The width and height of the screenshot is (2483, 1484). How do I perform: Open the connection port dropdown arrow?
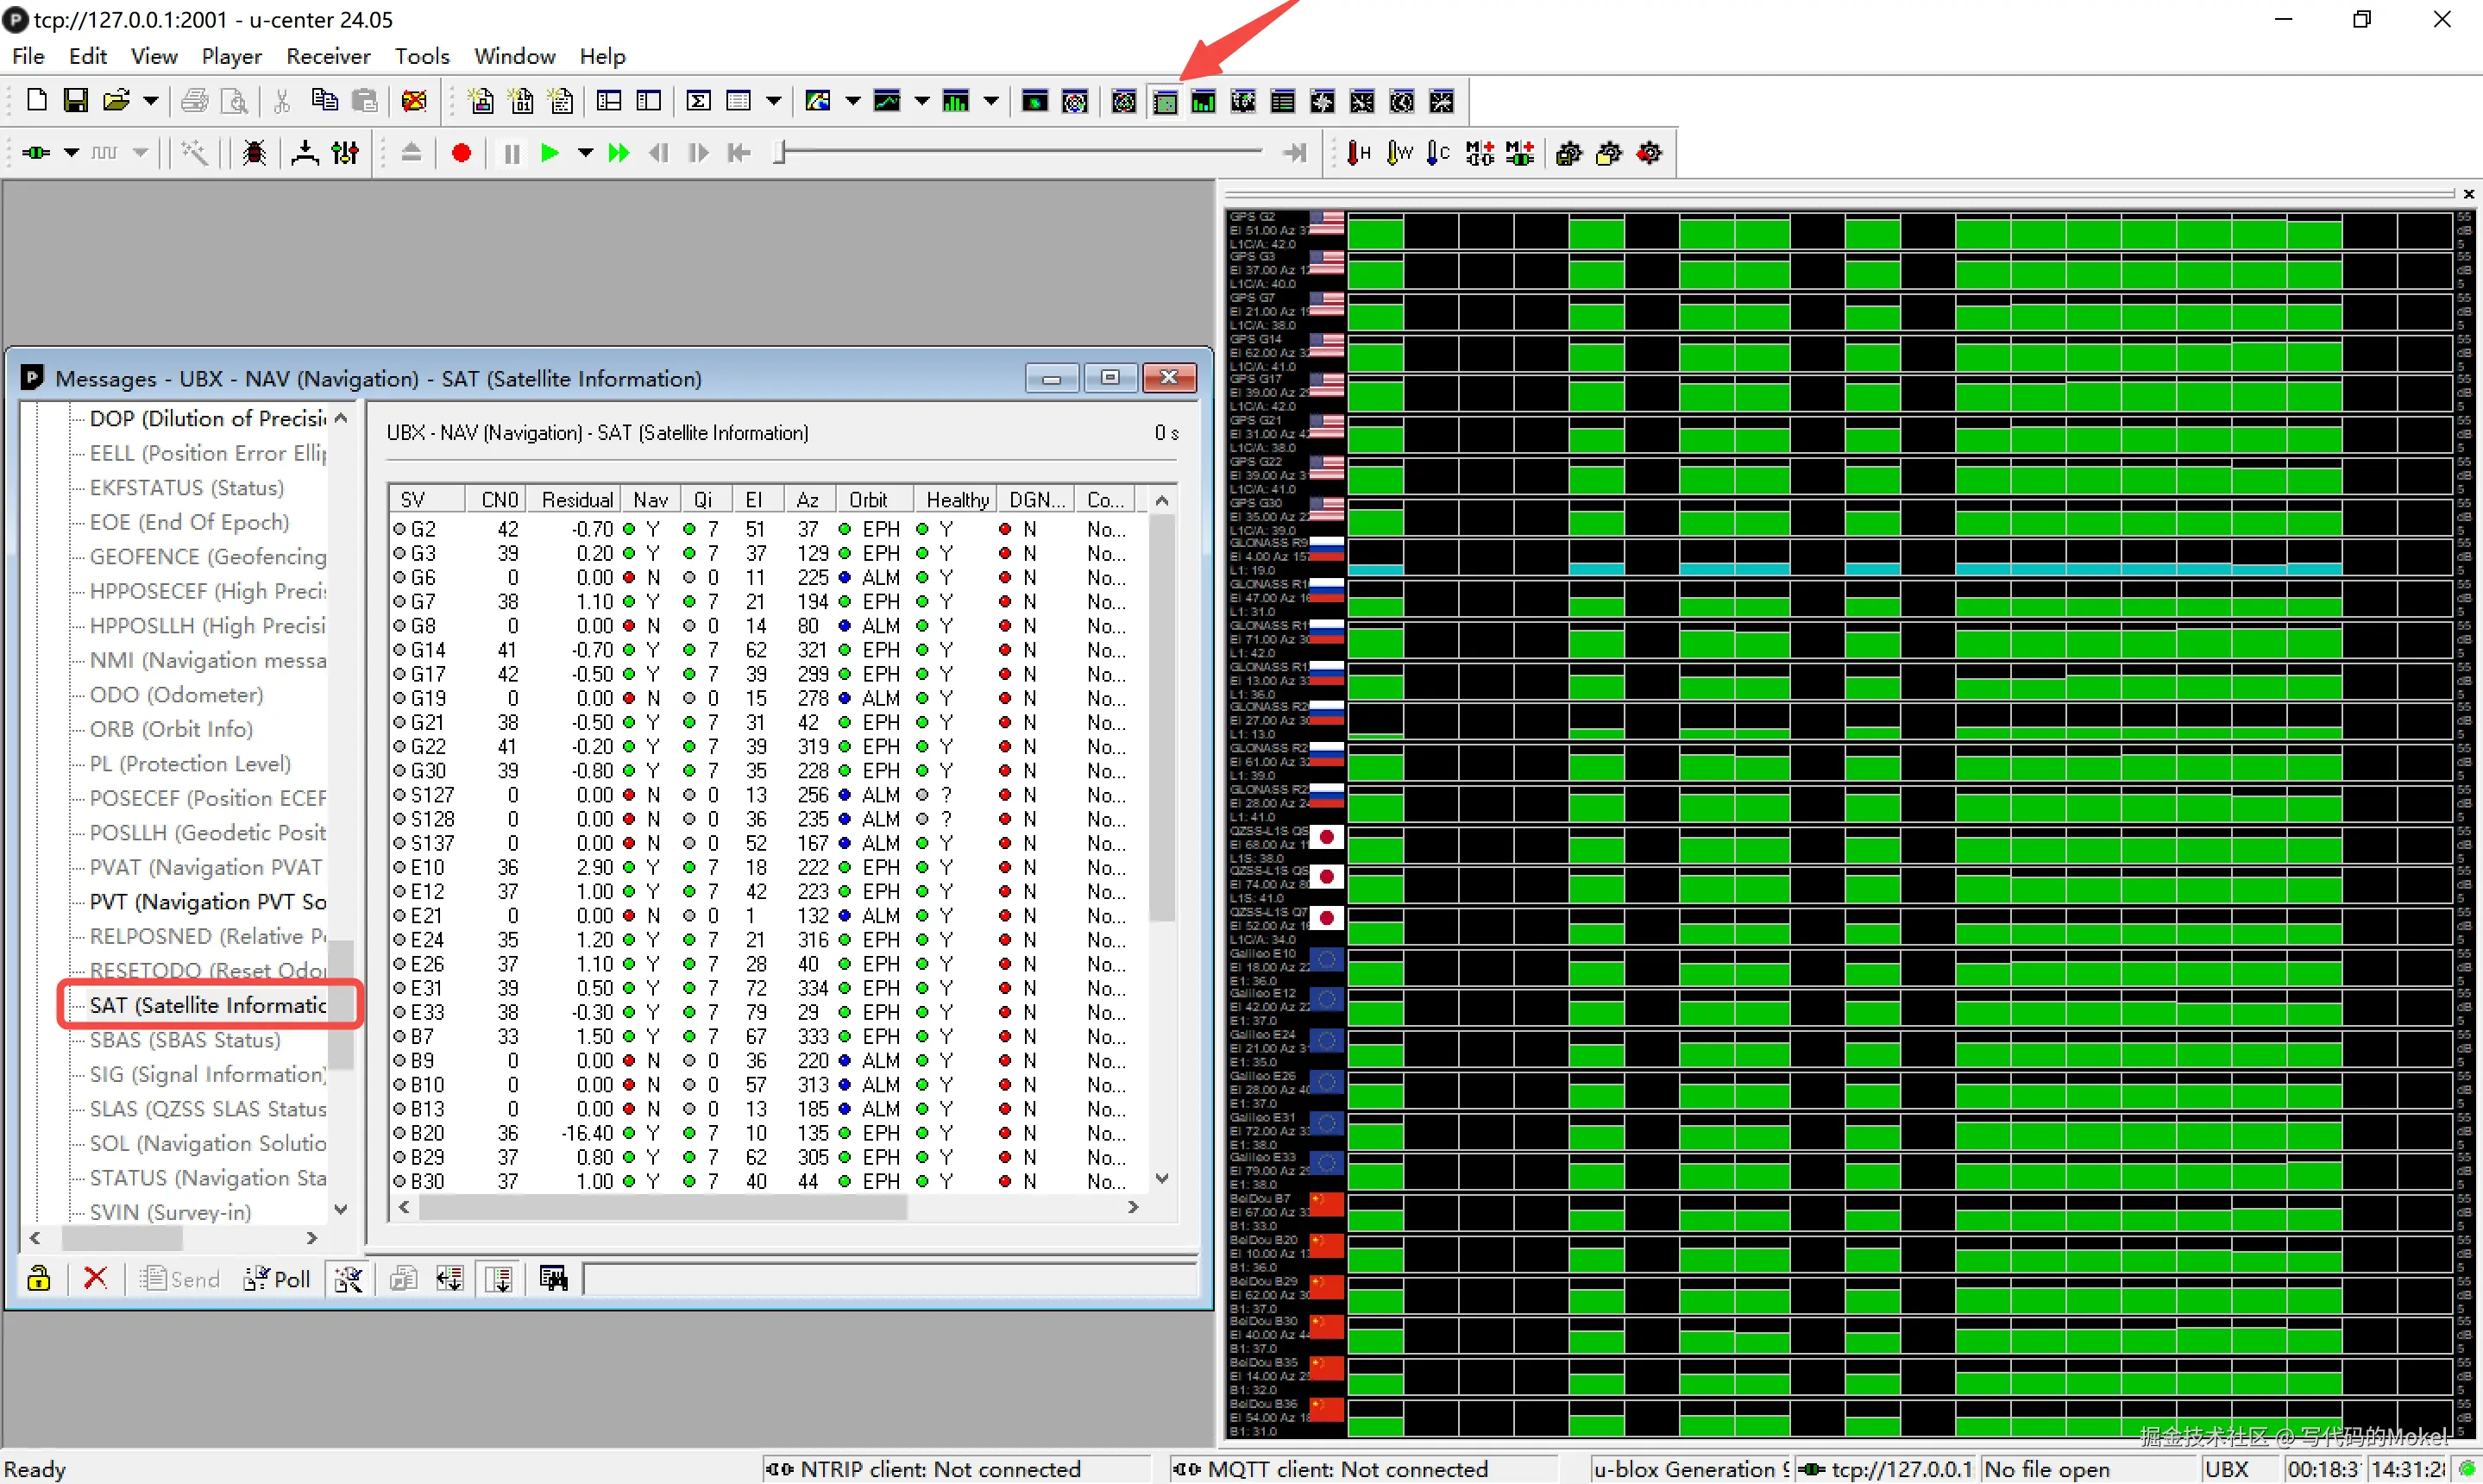[71, 153]
